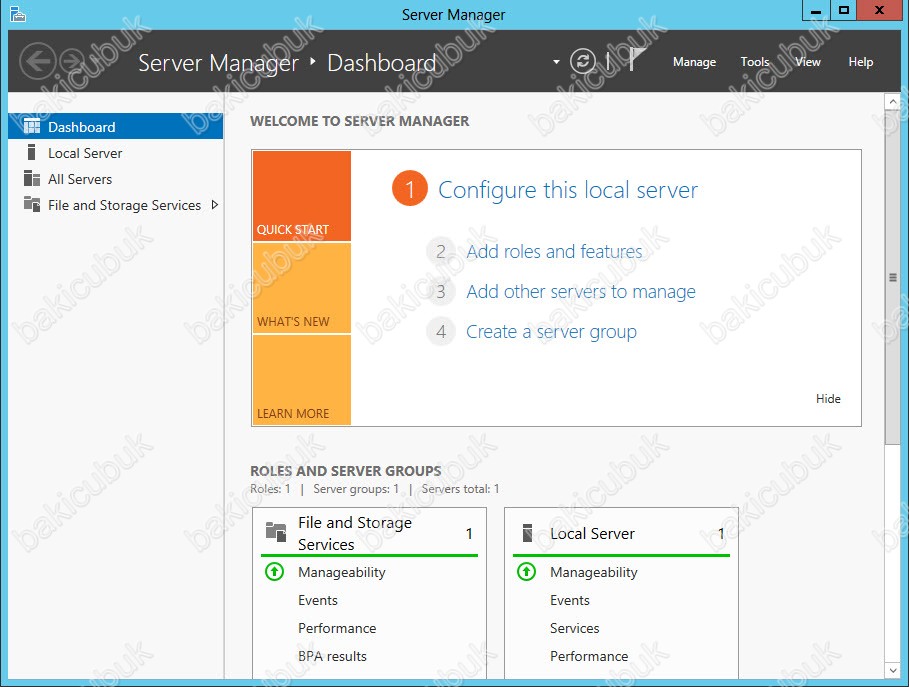The image size is (909, 687).
Task: Open the breadcrumb dropdown arrow in header
Action: [x=556, y=61]
